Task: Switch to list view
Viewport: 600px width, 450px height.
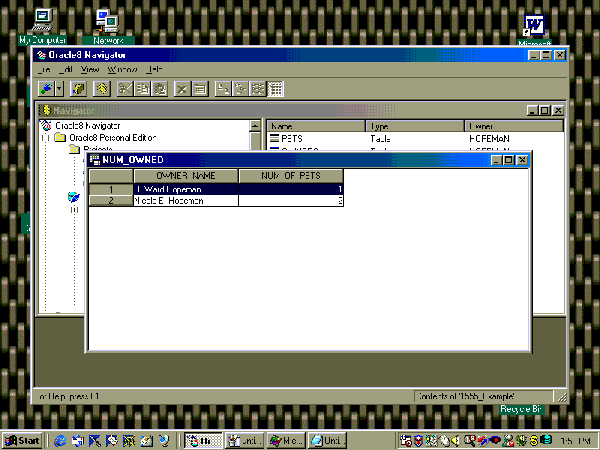Action: point(258,89)
